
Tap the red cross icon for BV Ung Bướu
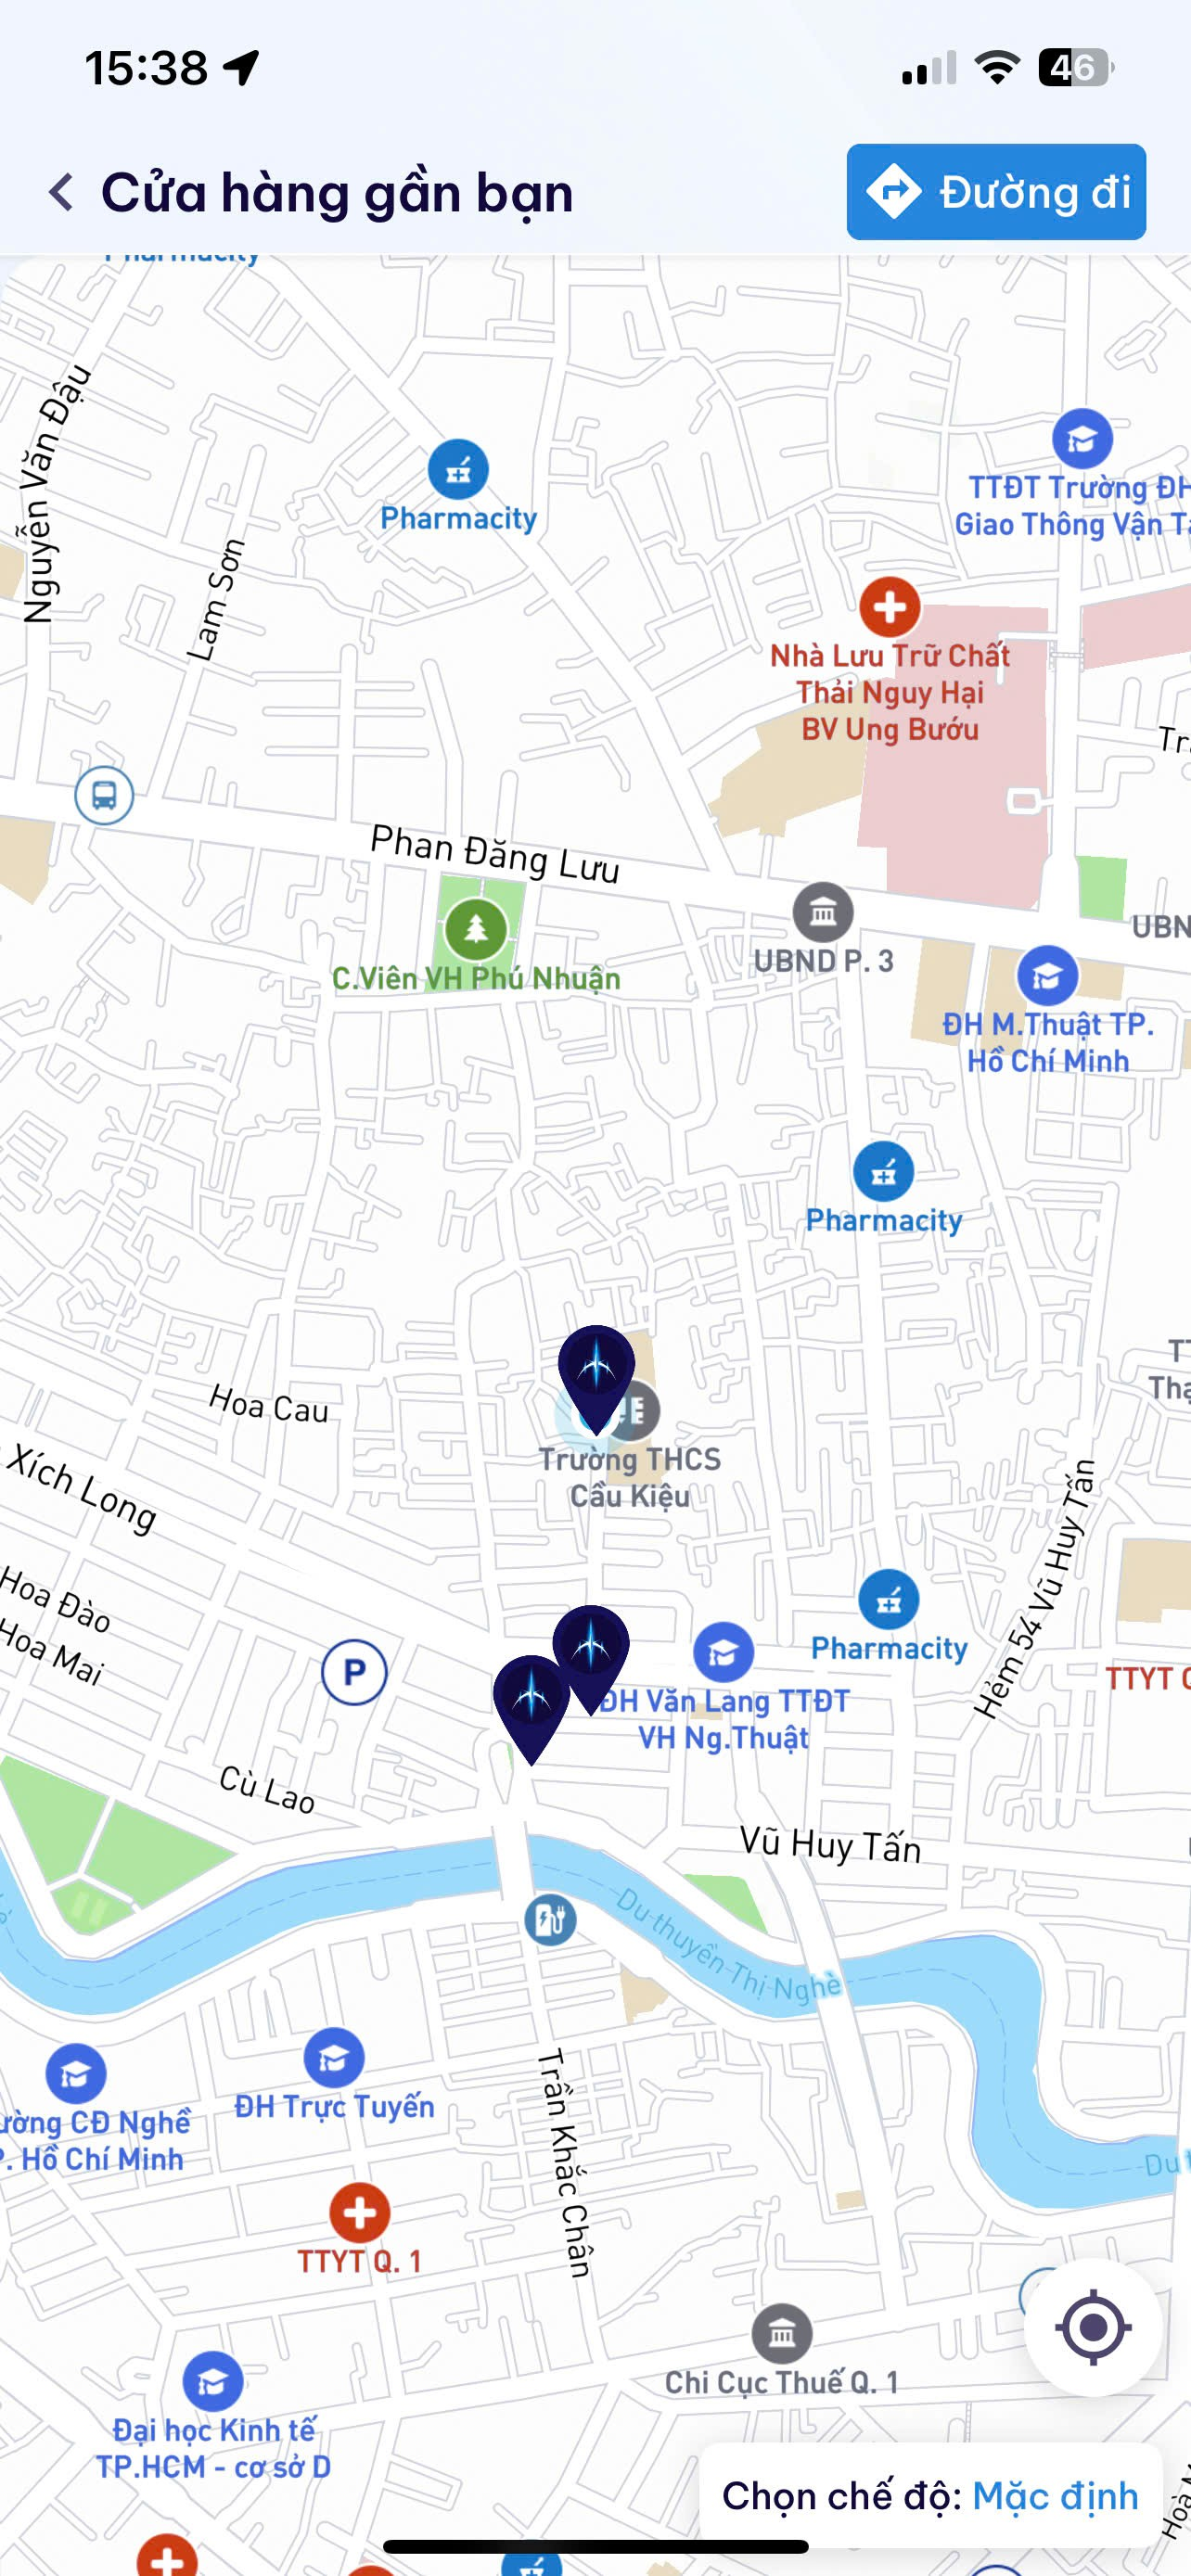(889, 606)
